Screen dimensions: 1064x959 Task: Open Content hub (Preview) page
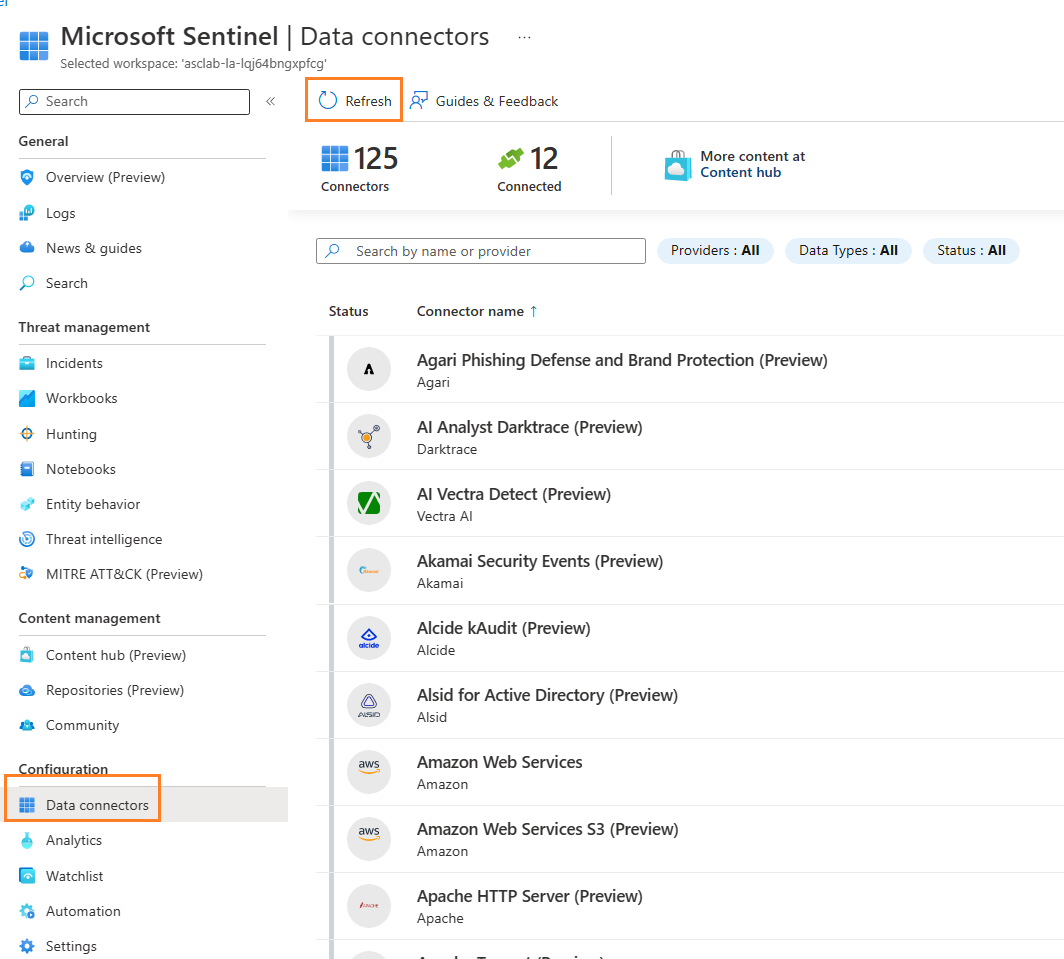(116, 655)
